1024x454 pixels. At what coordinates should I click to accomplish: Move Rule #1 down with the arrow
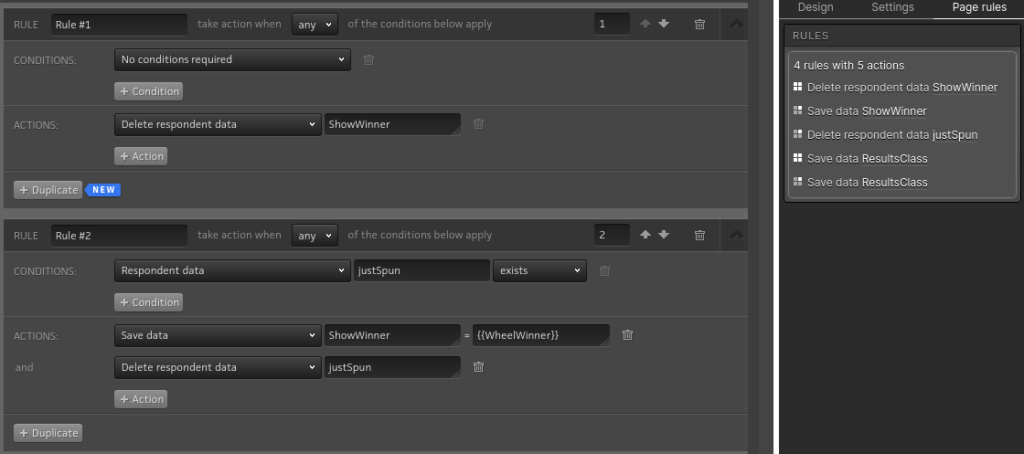tap(664, 24)
